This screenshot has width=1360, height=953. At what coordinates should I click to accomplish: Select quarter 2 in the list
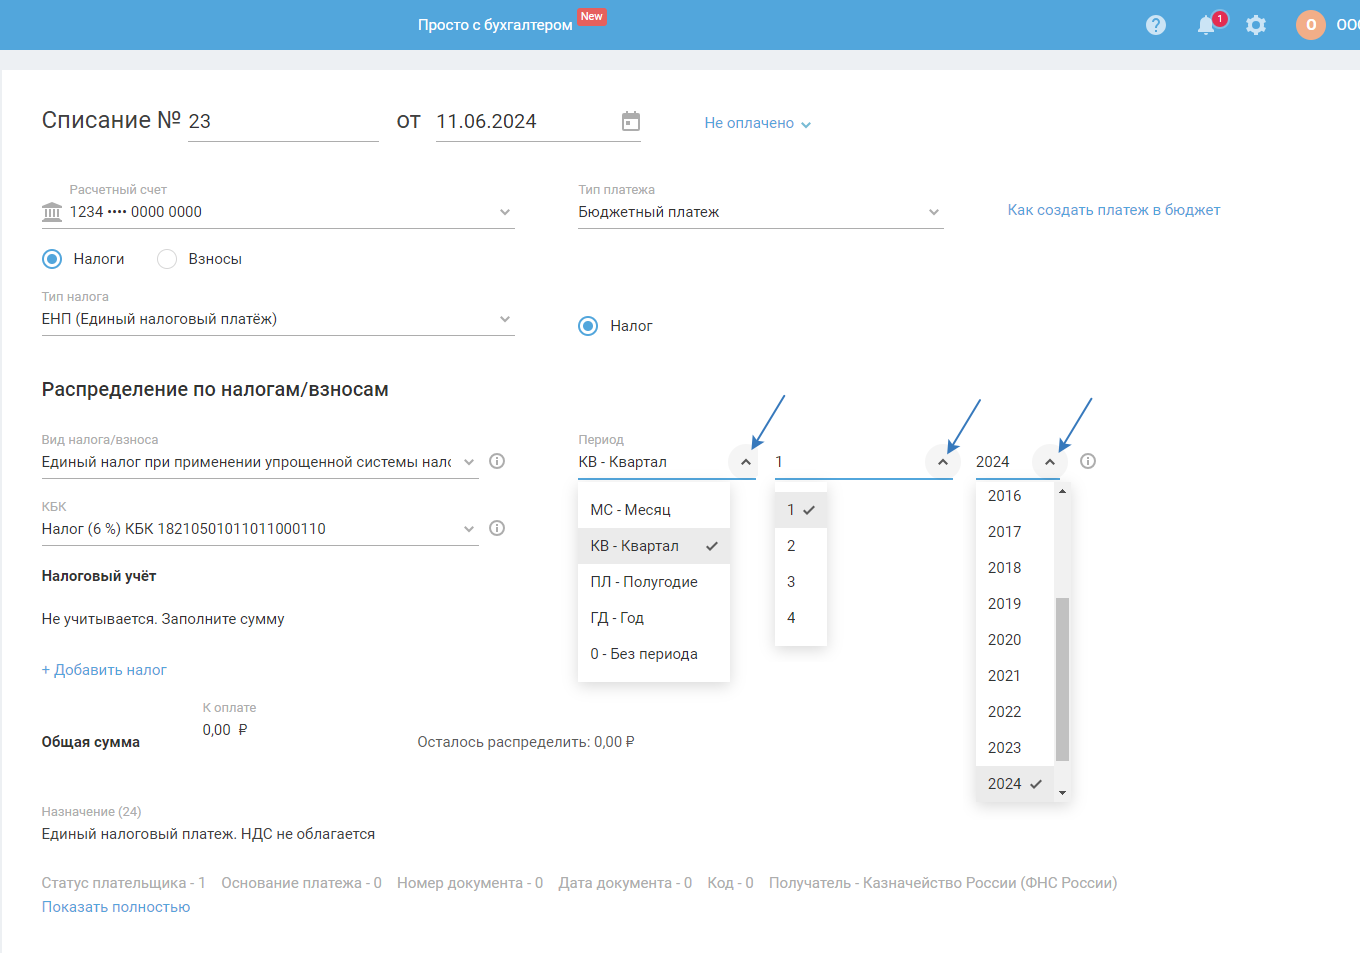click(x=801, y=546)
